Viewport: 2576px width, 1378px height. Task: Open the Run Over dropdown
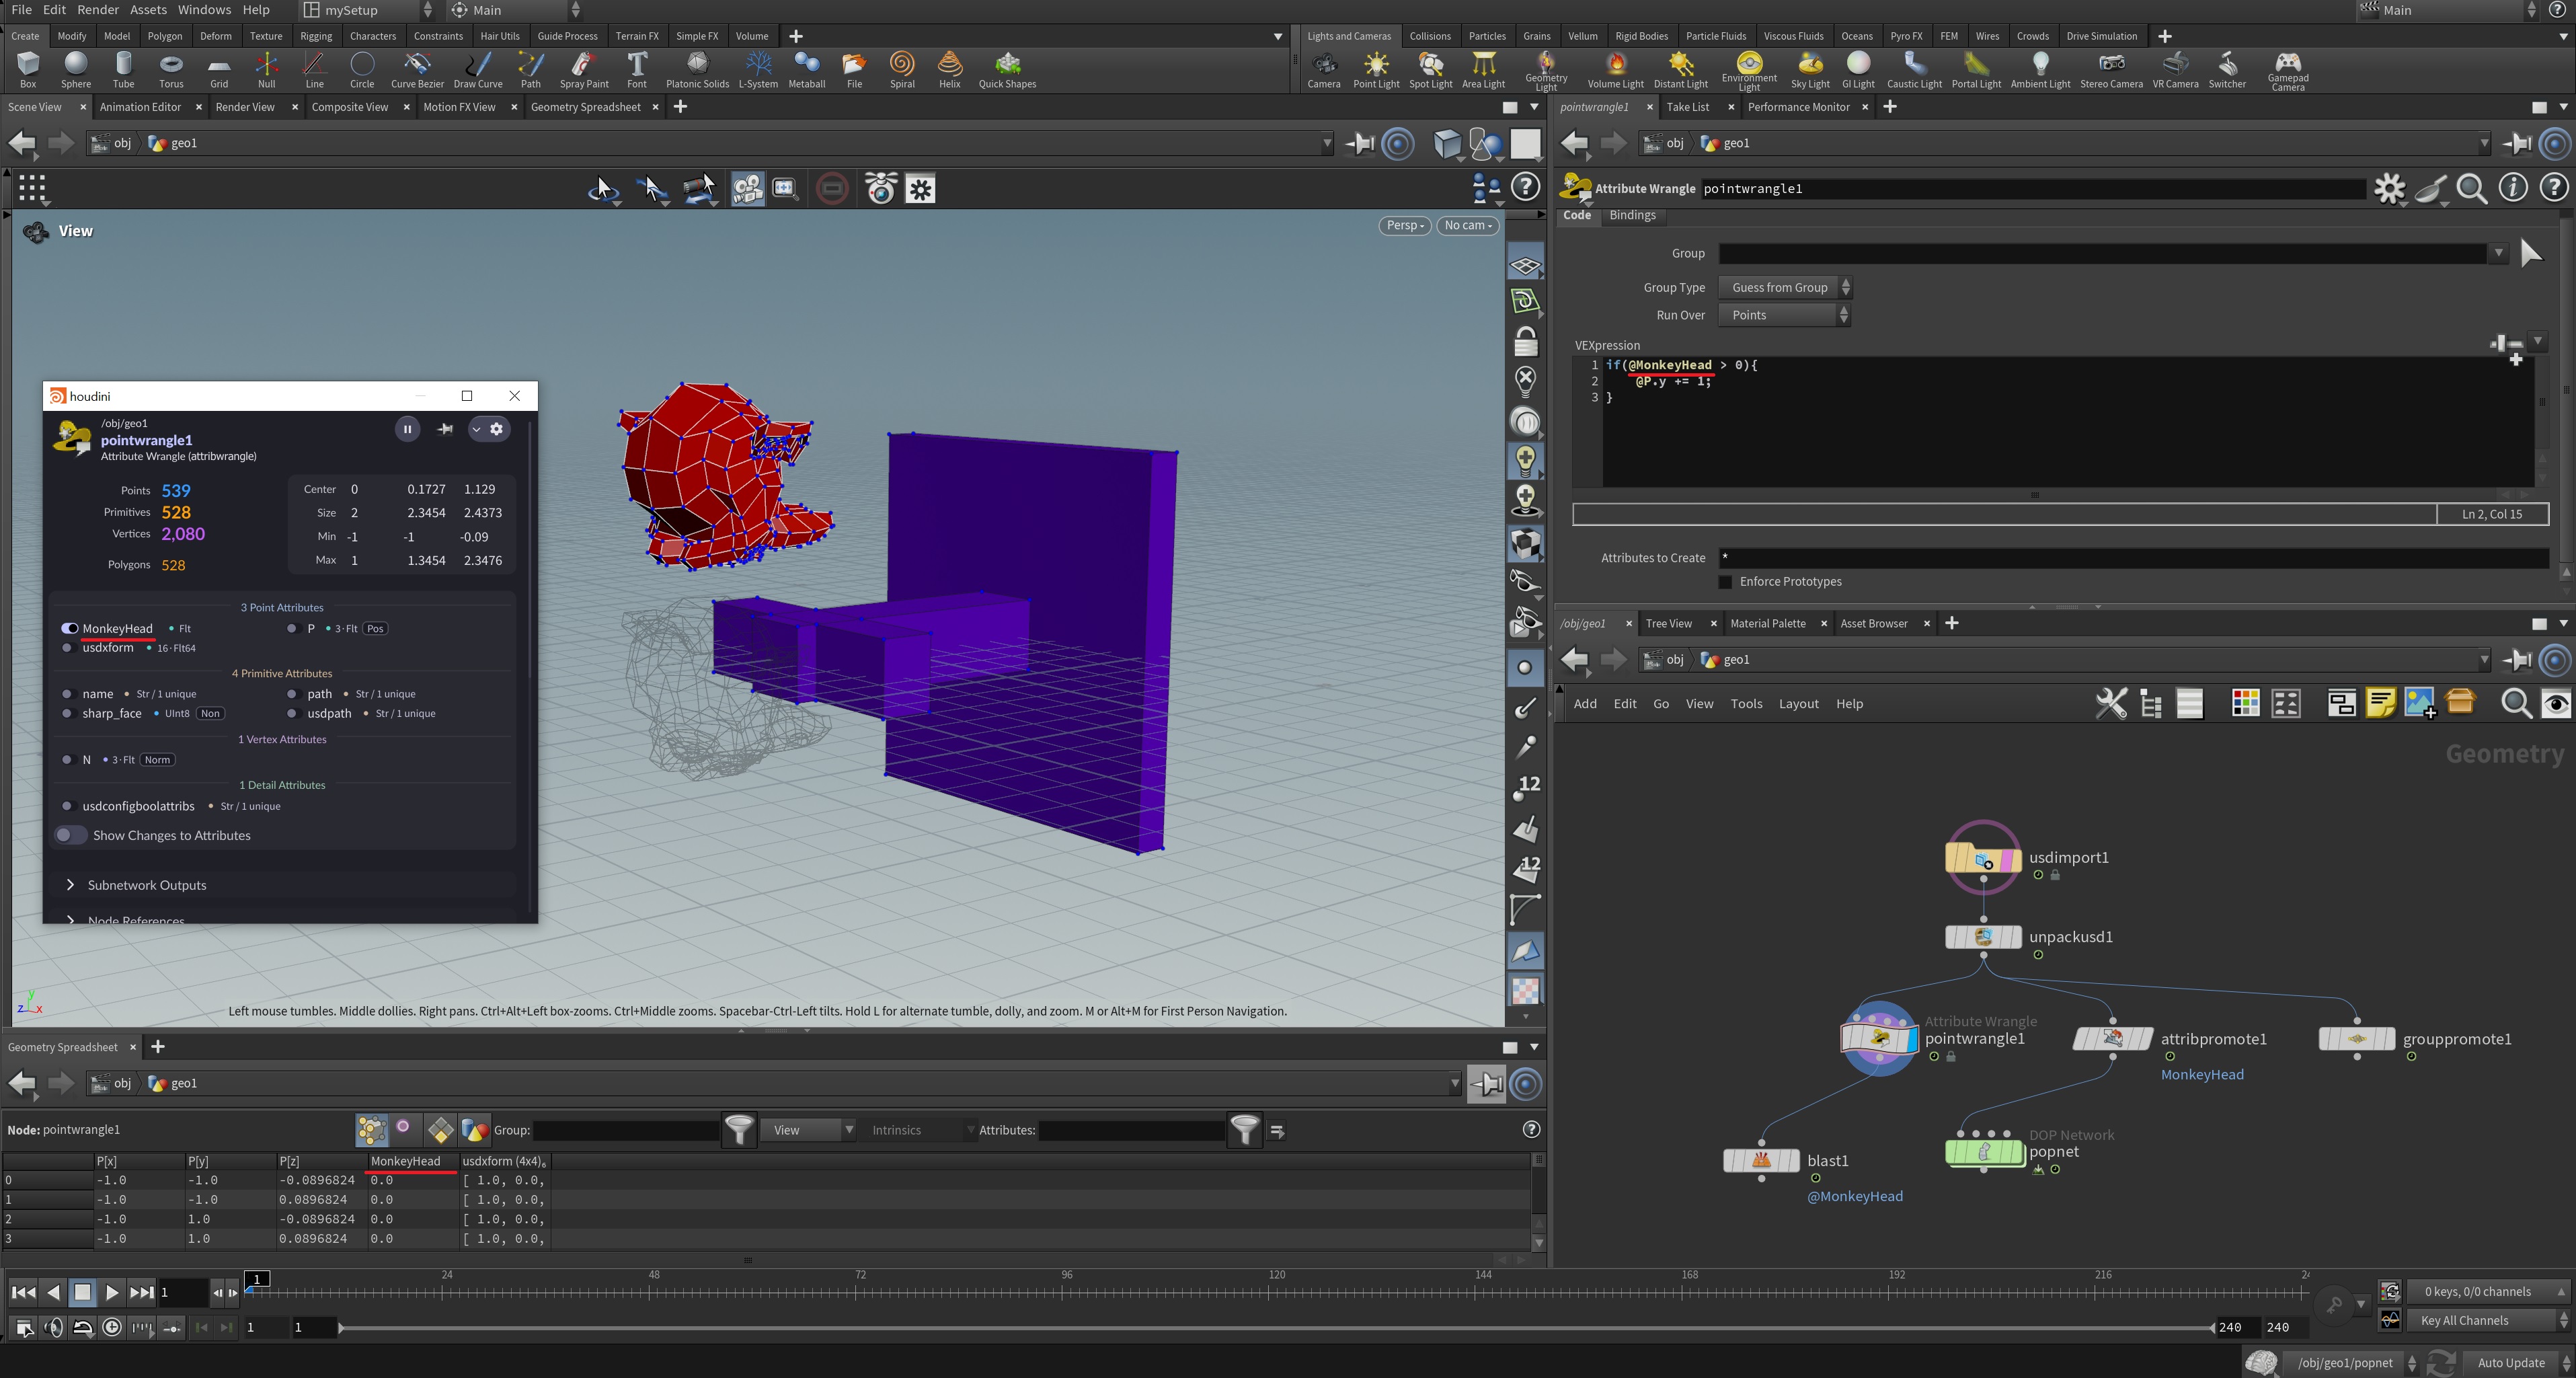1784,315
